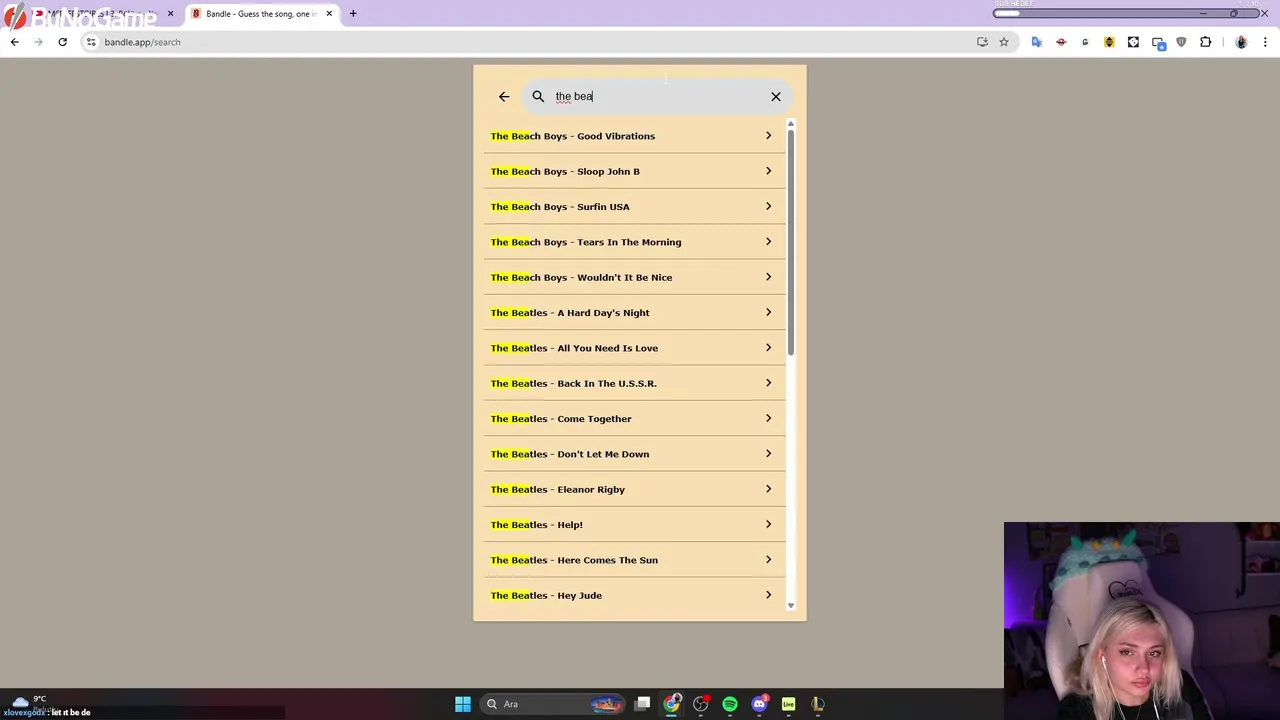This screenshot has height=720, width=1280.
Task: Open Chrome three-dot menu
Action: (x=1266, y=42)
